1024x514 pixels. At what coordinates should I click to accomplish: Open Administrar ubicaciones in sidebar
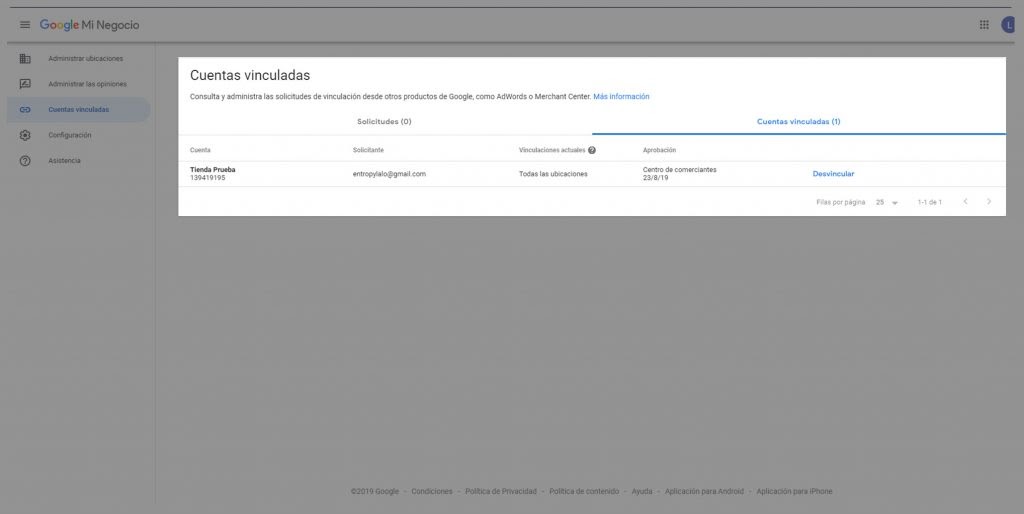coord(86,59)
